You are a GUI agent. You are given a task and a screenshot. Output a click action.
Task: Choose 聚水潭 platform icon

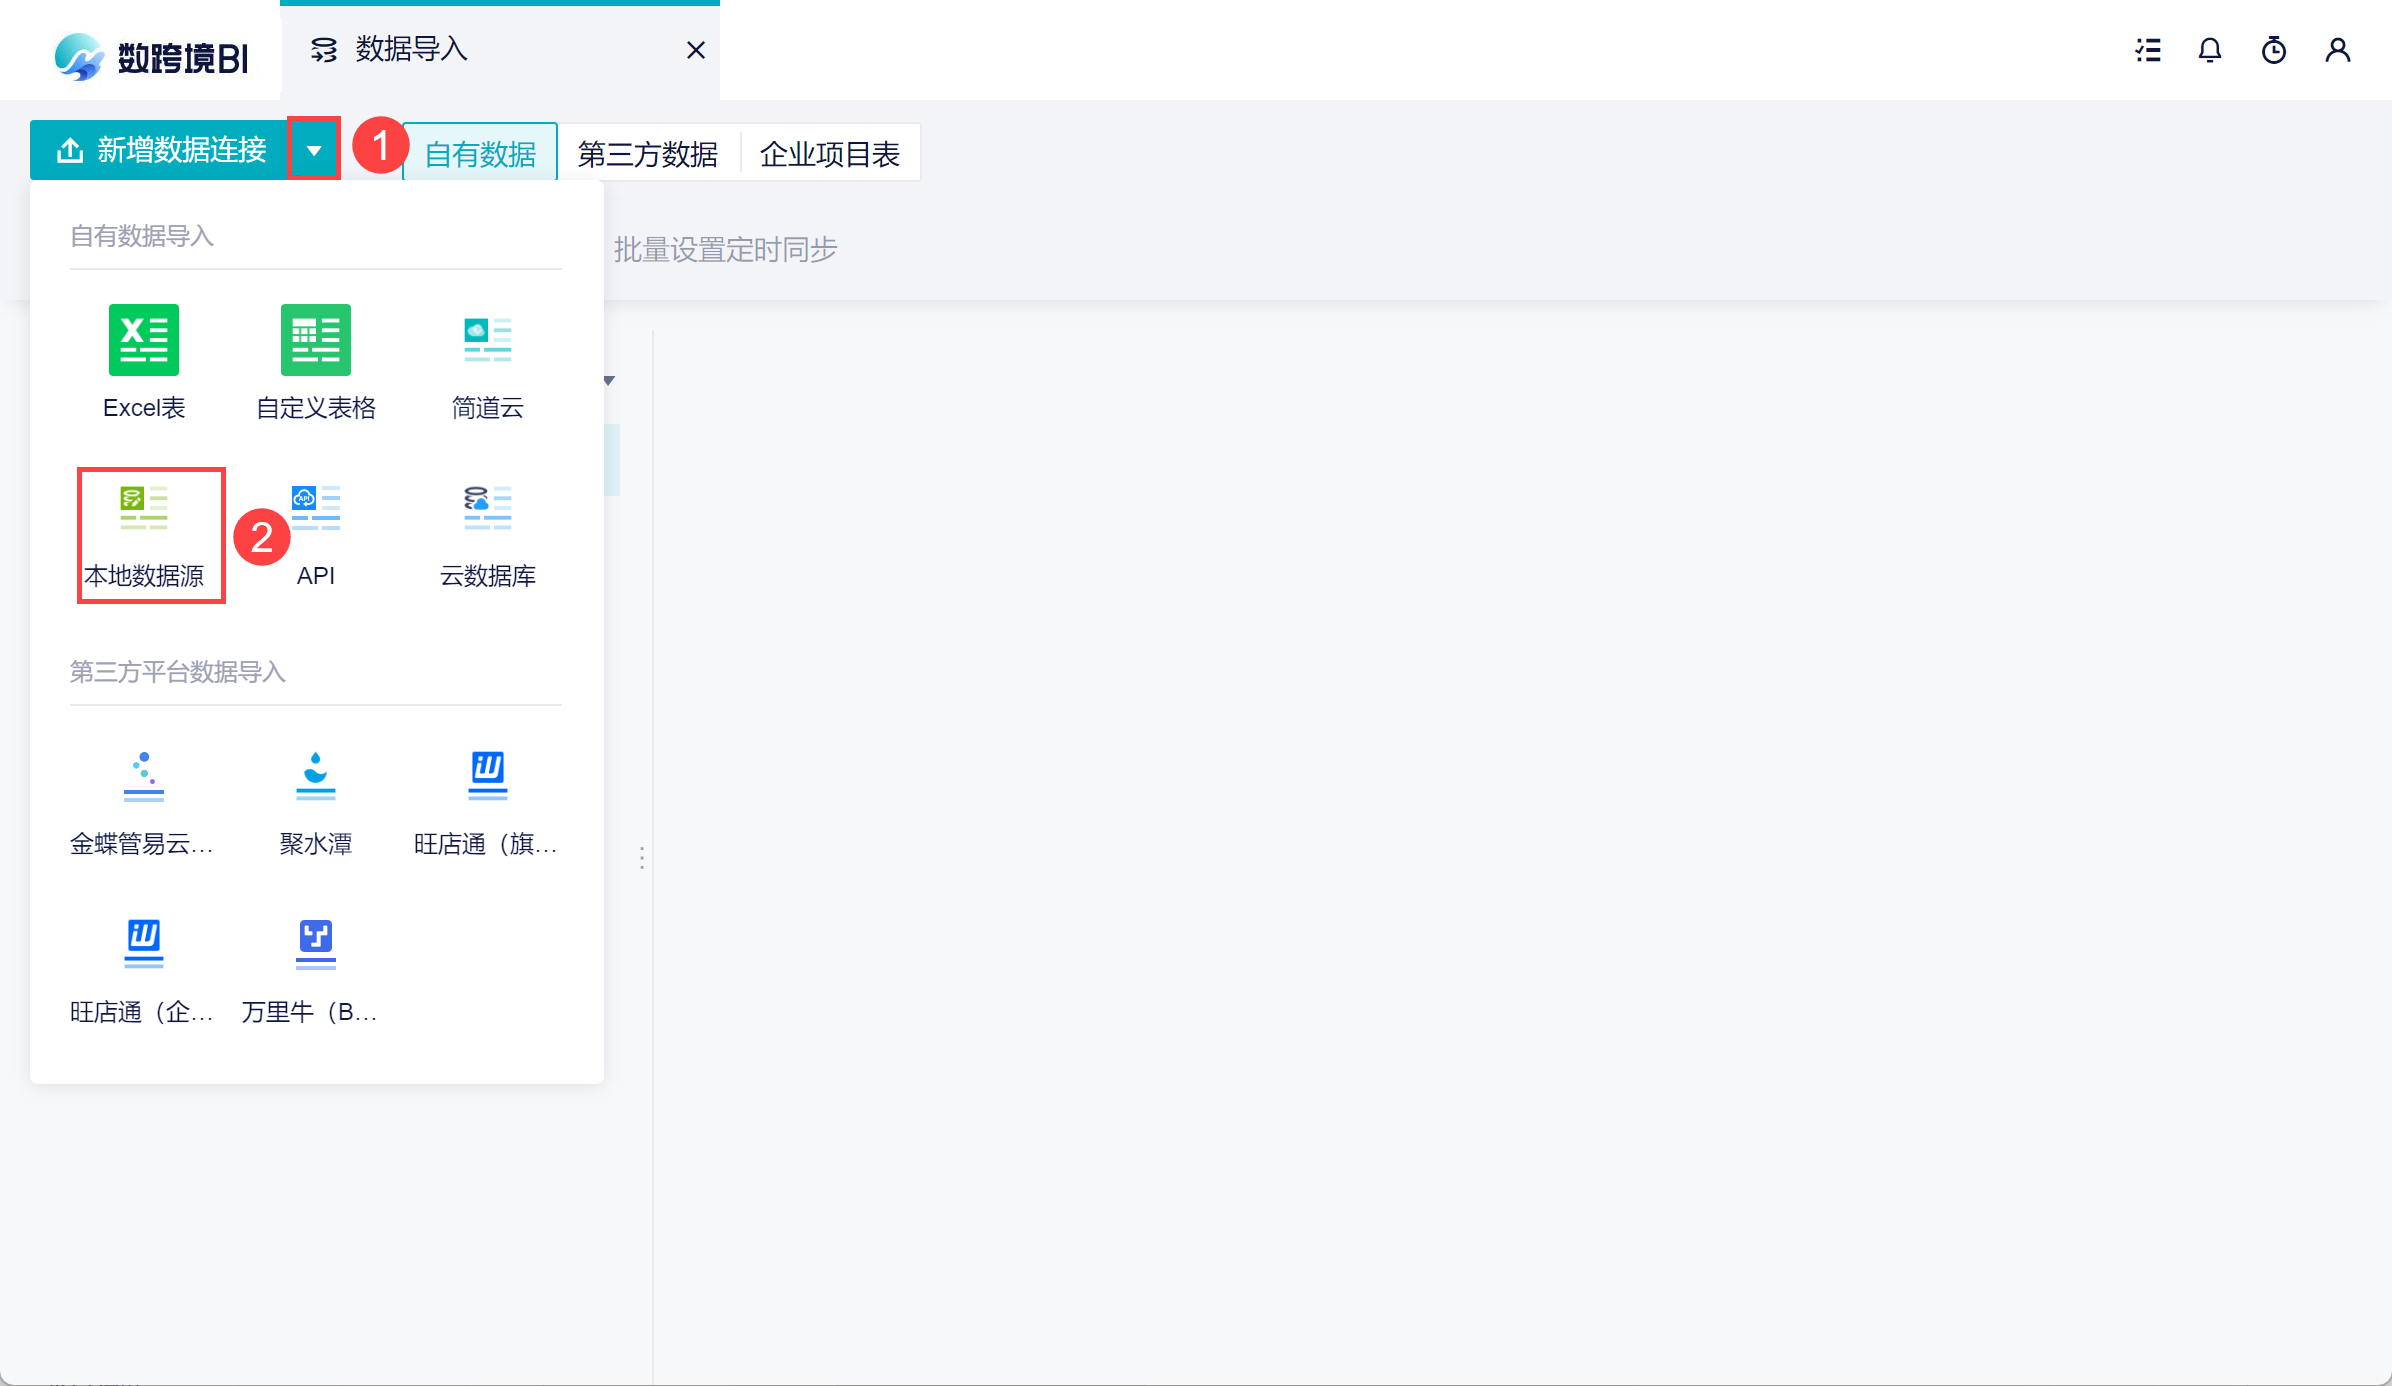tap(316, 777)
